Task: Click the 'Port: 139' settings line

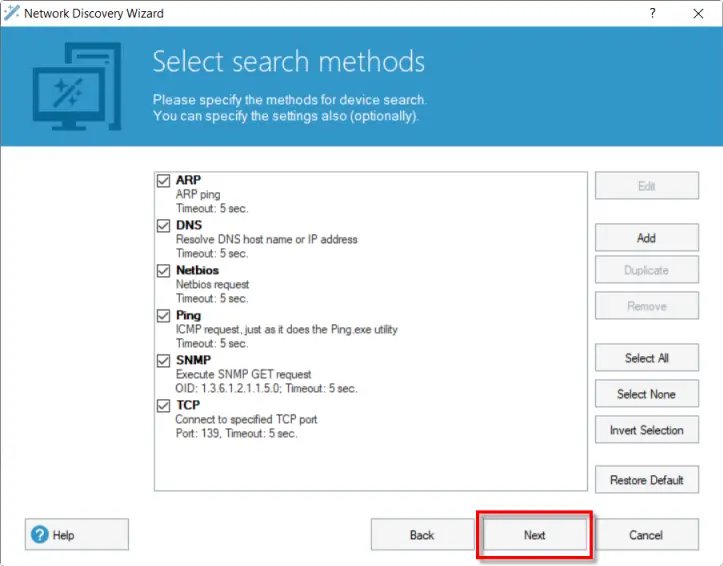Action: (237, 434)
